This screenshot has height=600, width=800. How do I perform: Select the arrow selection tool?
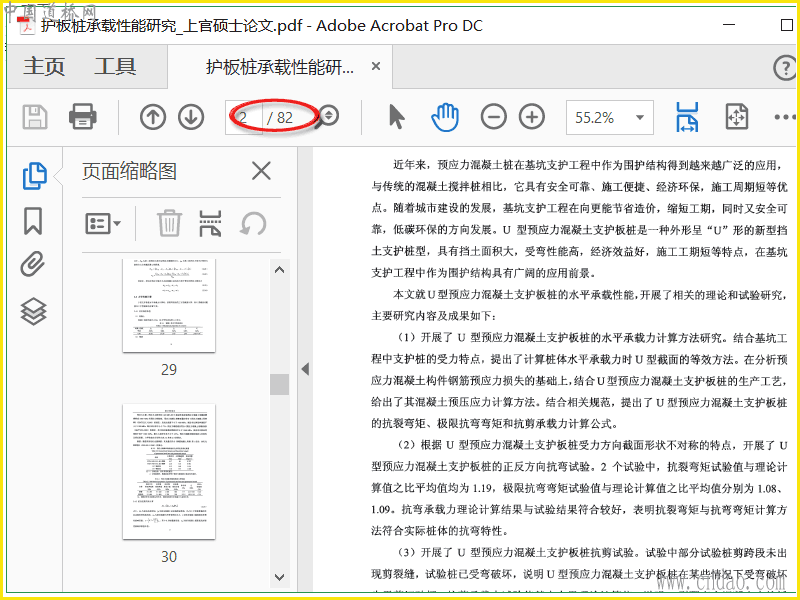click(x=396, y=117)
